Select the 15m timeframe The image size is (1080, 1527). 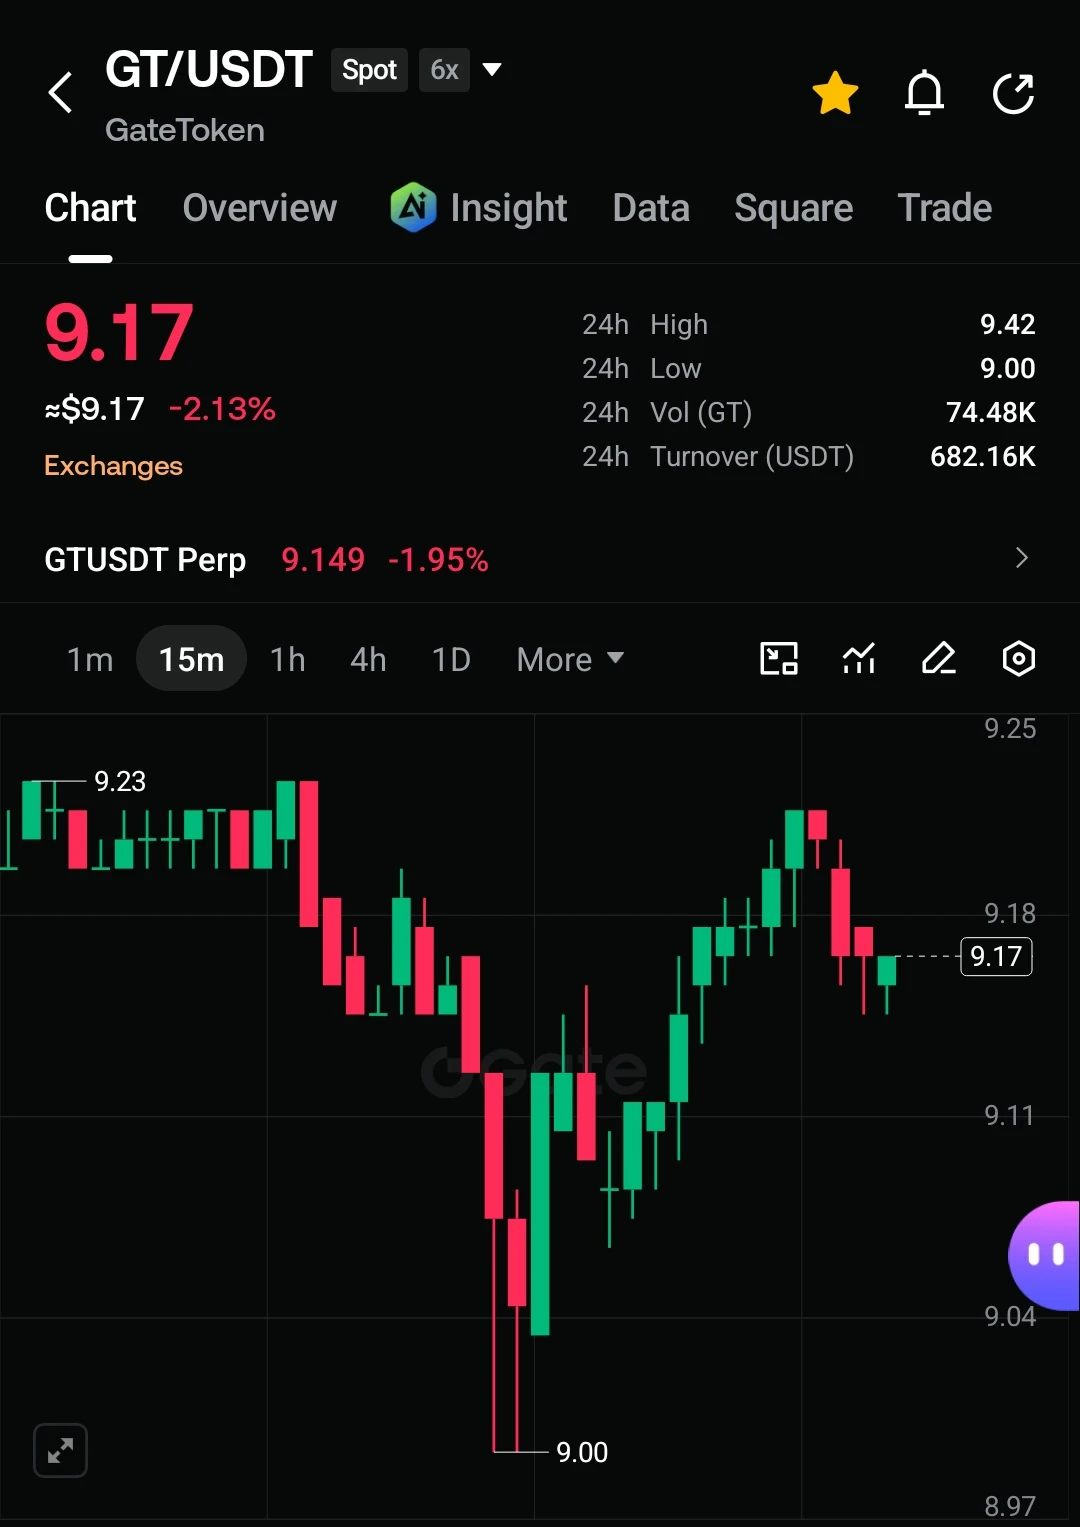pyautogui.click(x=191, y=659)
